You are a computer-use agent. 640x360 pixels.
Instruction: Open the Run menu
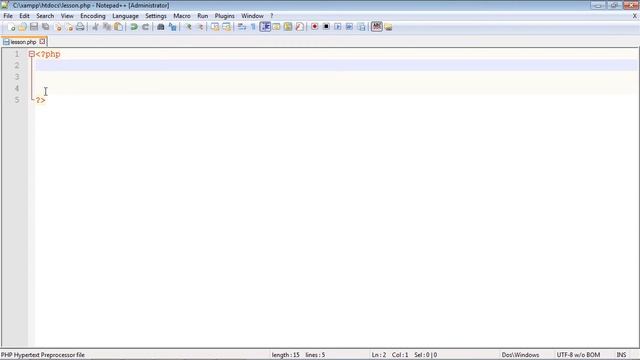(202, 16)
